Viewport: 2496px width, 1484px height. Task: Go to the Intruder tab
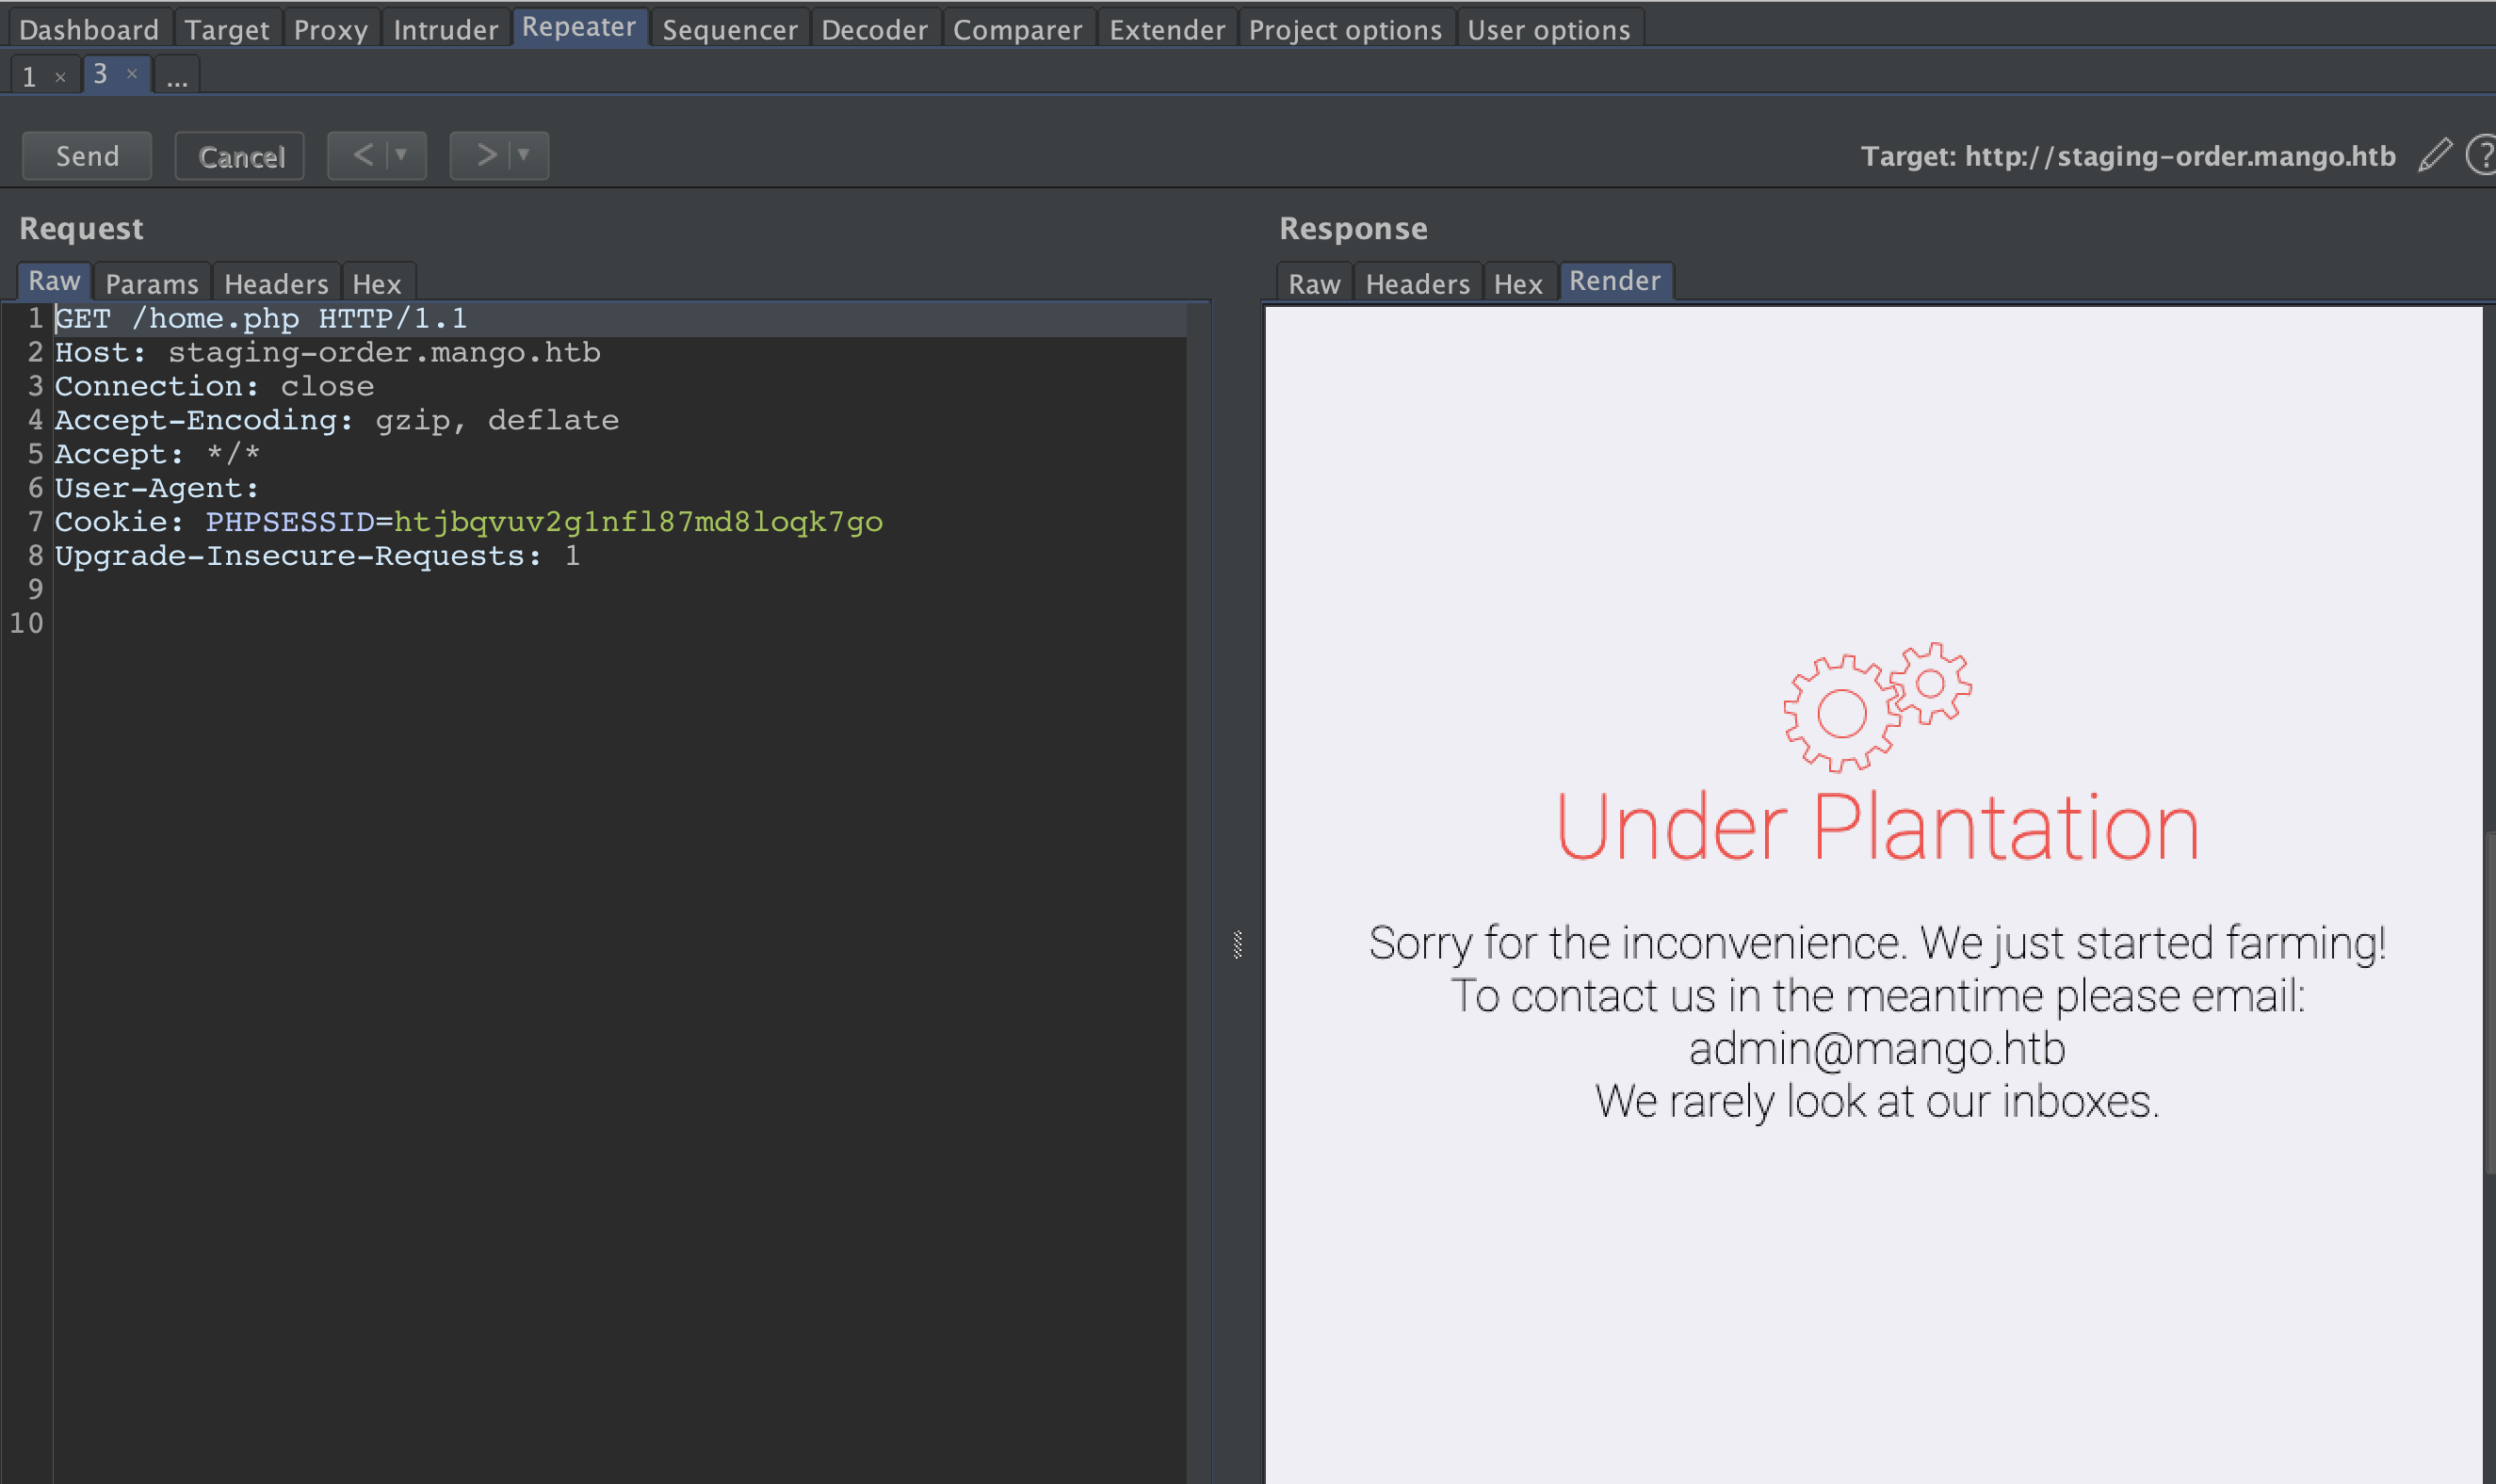point(445,29)
